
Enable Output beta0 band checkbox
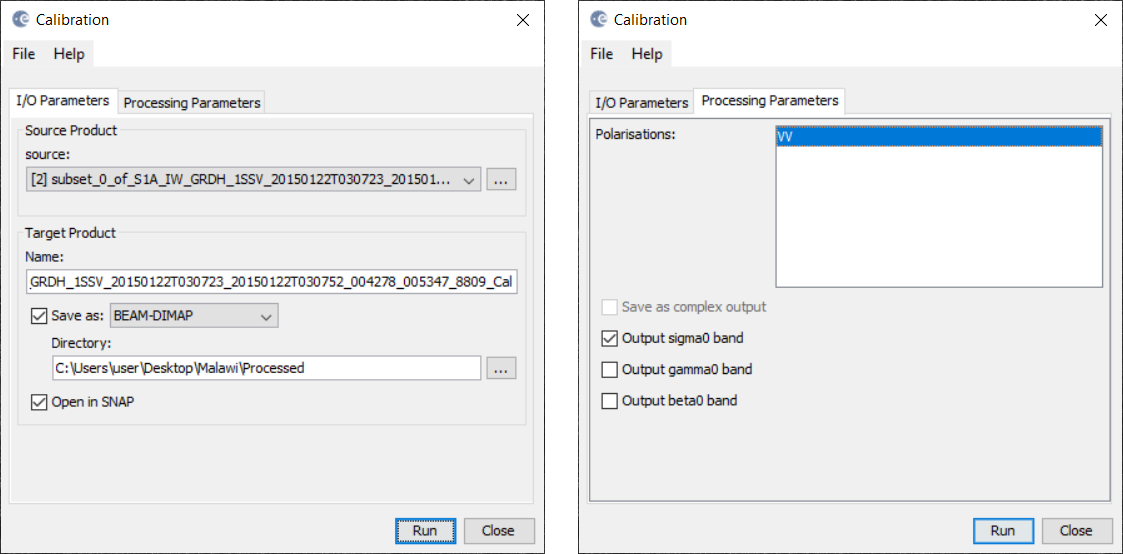coord(609,401)
